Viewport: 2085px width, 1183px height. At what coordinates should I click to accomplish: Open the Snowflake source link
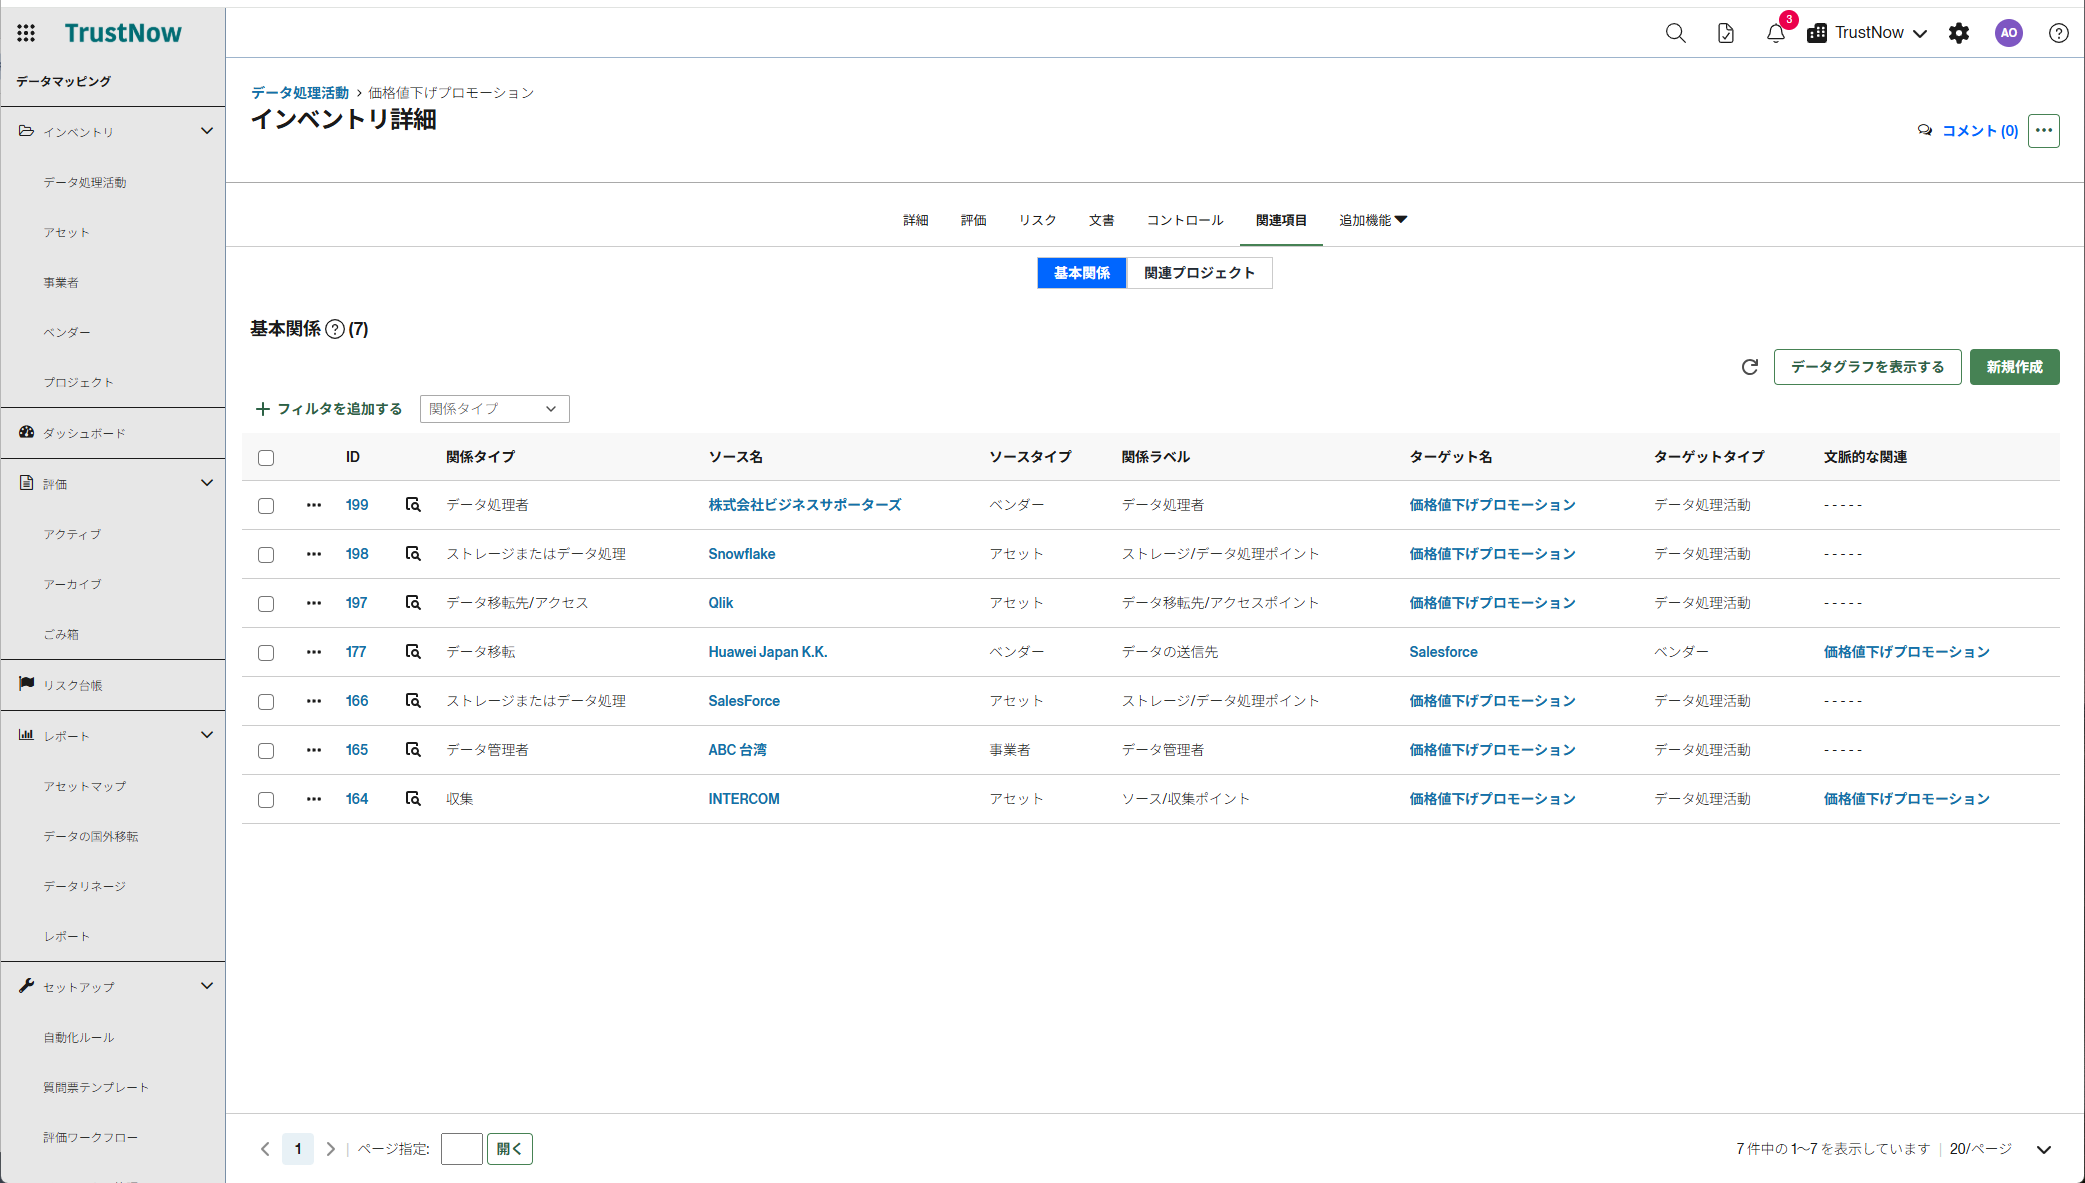pos(742,554)
